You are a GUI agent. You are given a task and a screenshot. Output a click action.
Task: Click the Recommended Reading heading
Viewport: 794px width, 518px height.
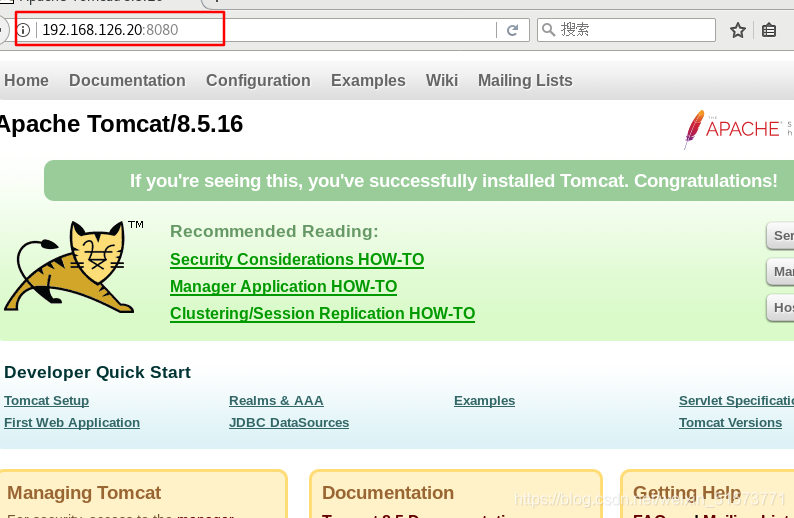click(x=274, y=231)
